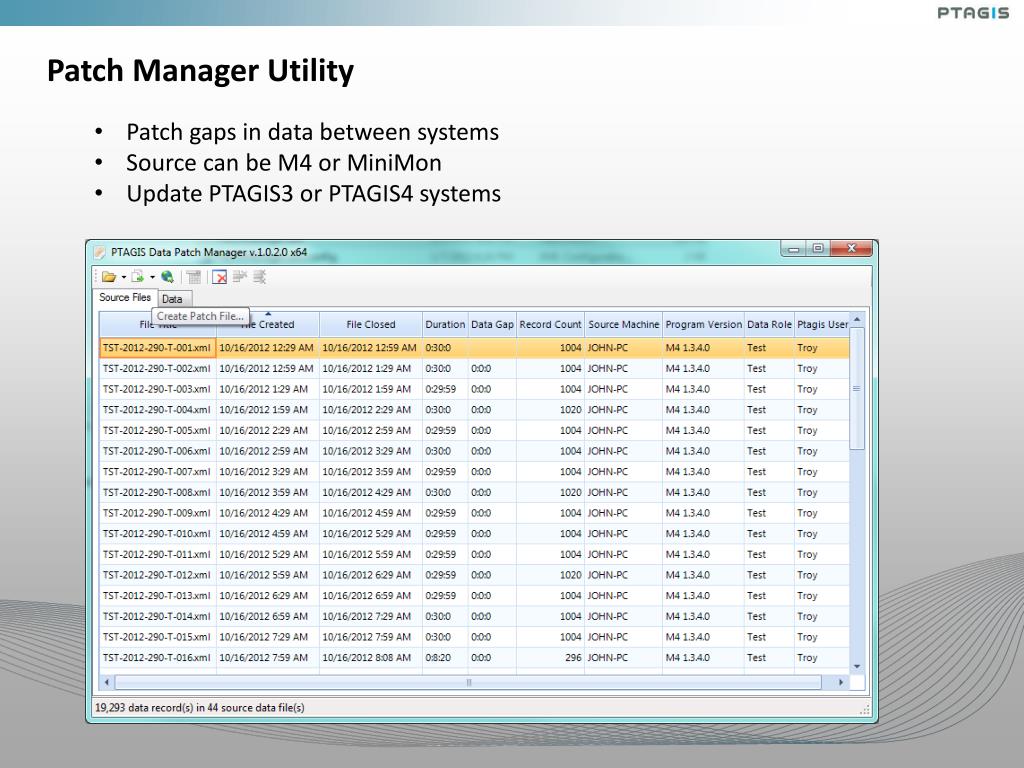Screen dimensions: 1024x768
Task: Select row TST-2012-290-T-005.xml
Action: (x=157, y=430)
